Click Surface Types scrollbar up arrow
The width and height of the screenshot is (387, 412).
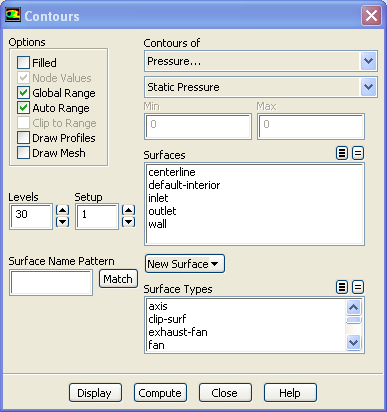pos(353,307)
